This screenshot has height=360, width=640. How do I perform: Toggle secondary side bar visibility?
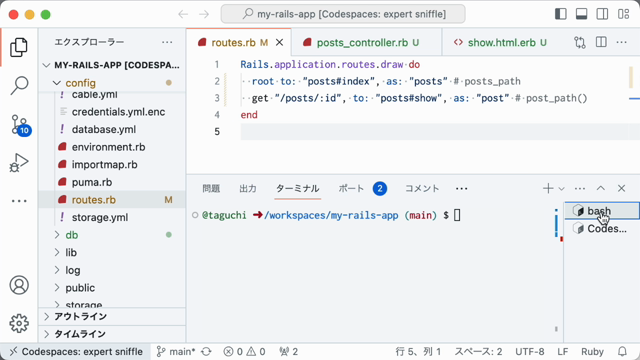coord(602,14)
